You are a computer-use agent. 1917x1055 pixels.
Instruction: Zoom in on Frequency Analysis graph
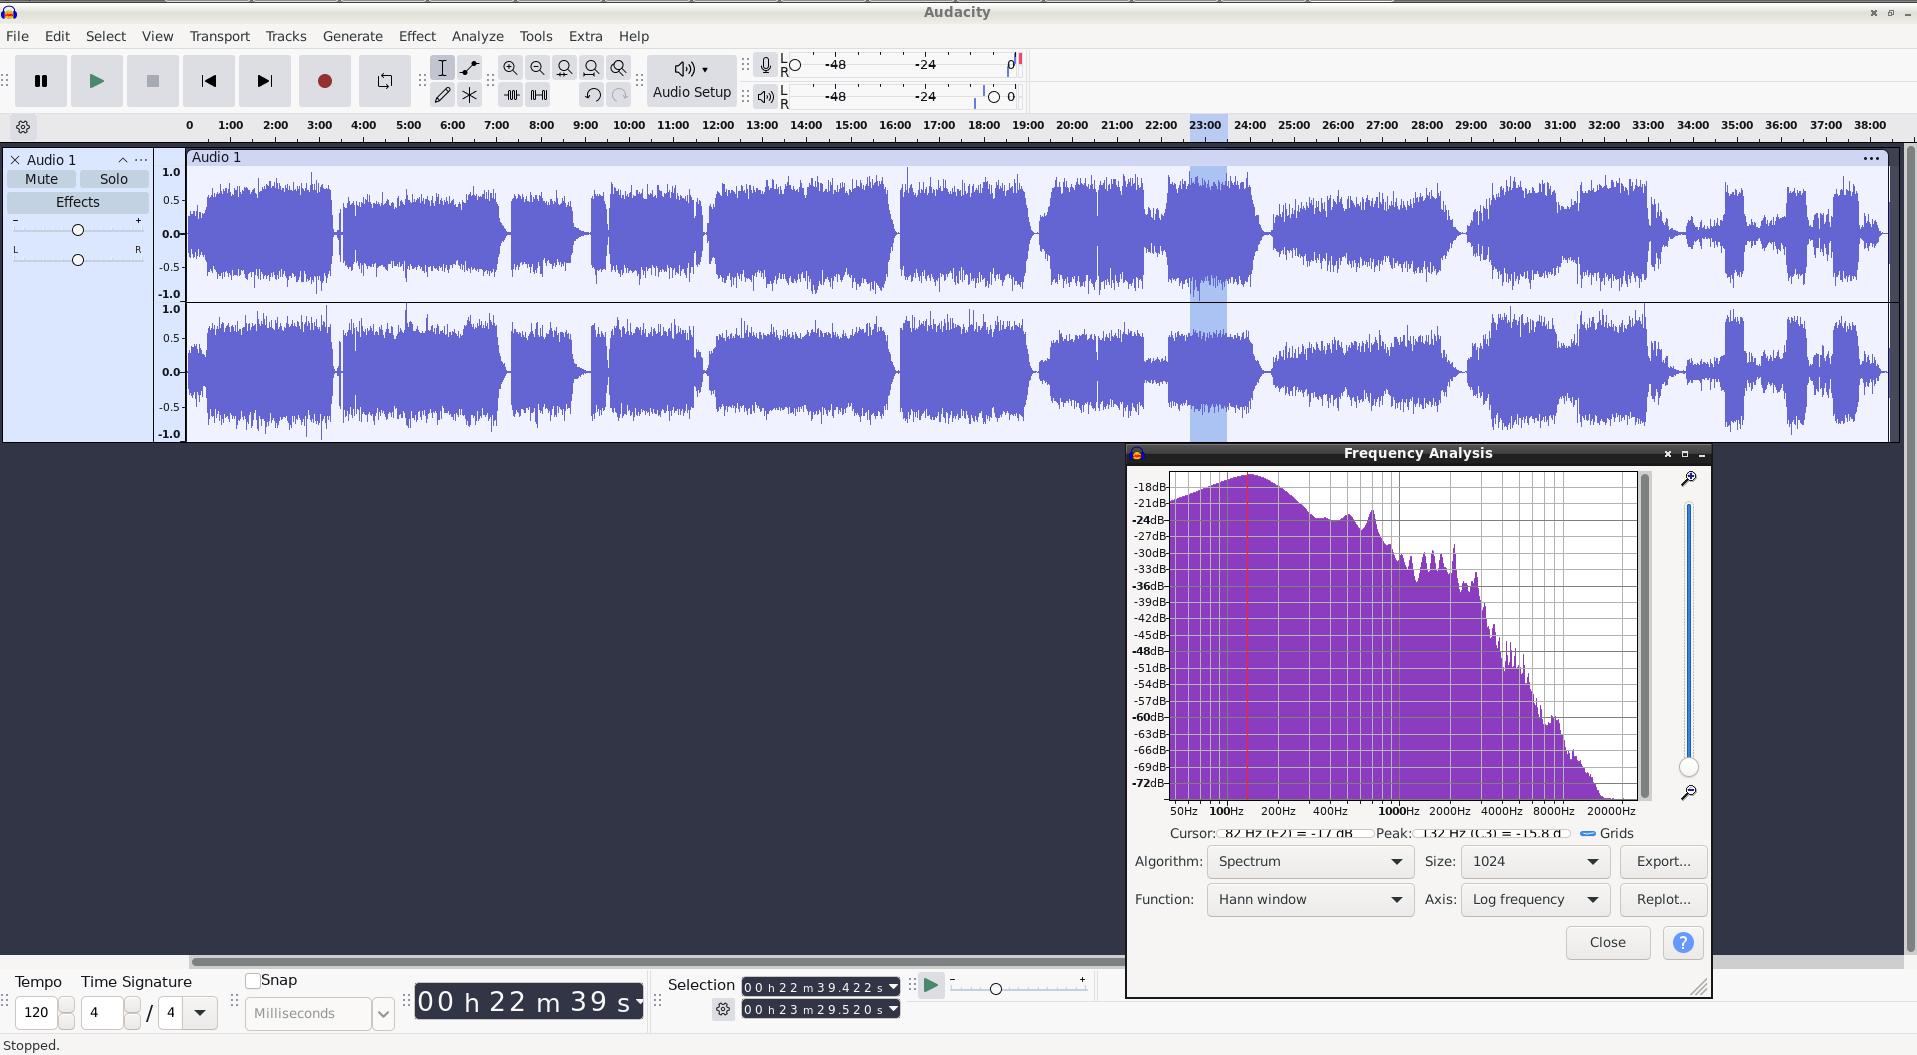click(1689, 479)
